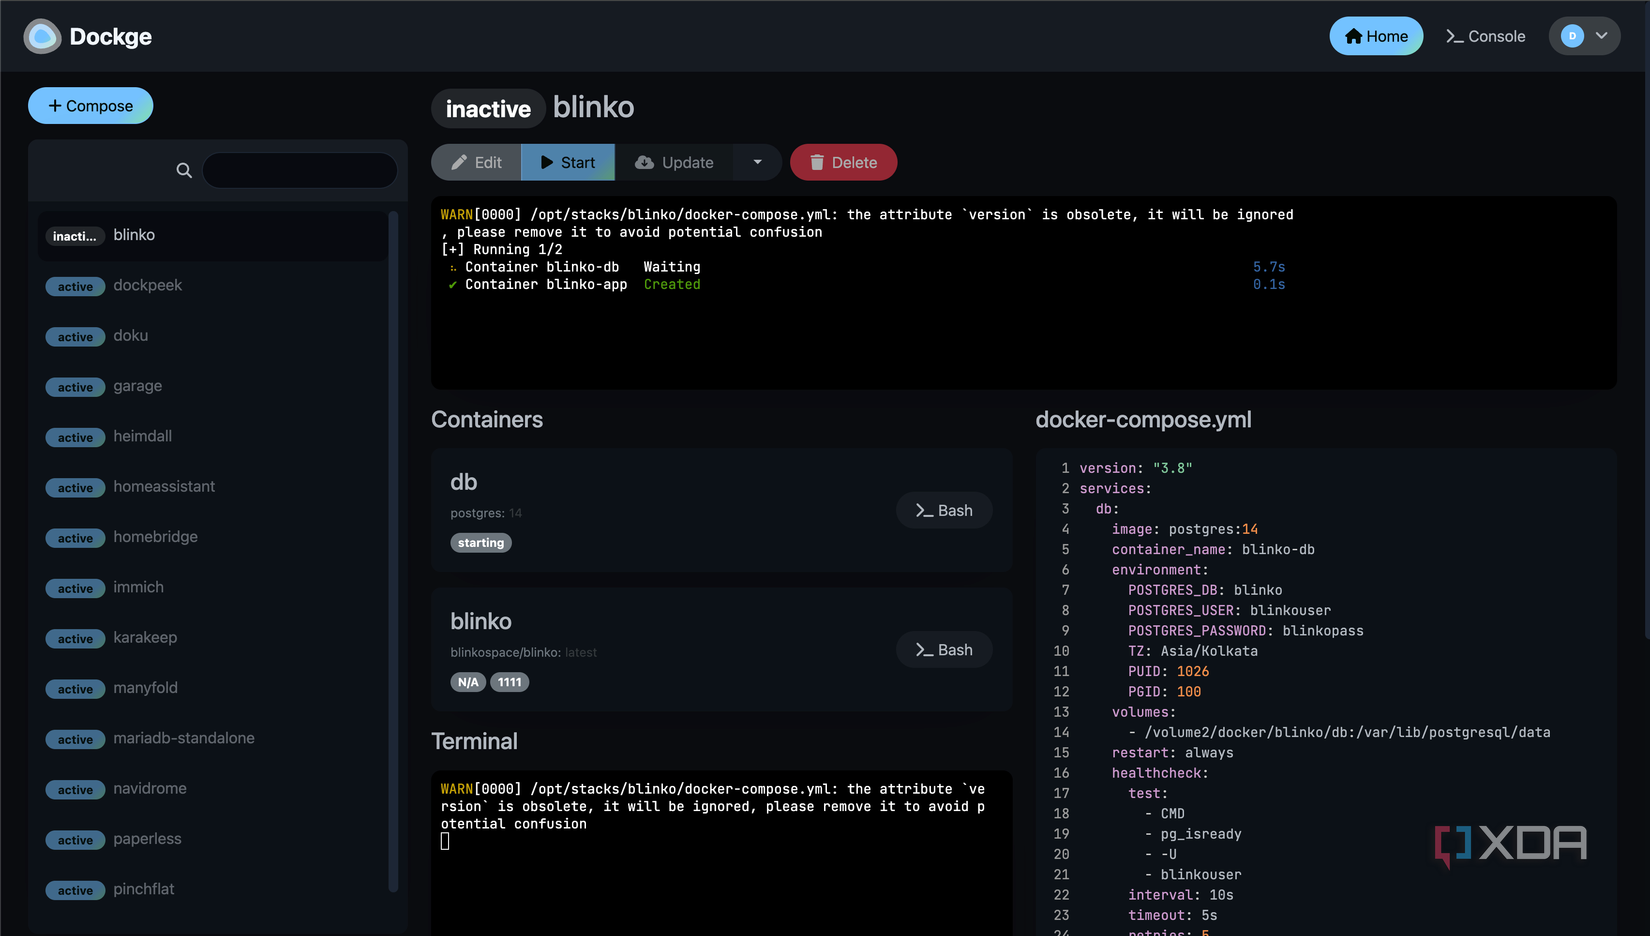Screen dimensions: 1650x936
Task: Click the restart: always line
Action: point(1172,753)
